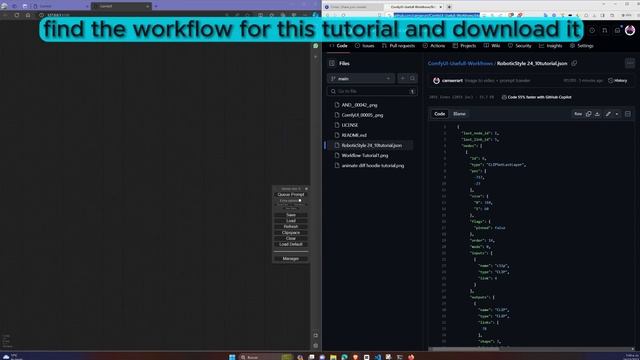
Task: Download raw file icon
Action: (x=597, y=114)
